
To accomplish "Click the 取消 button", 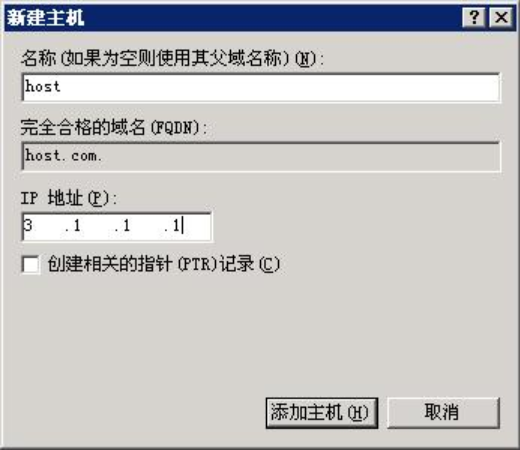I will coord(443,413).
